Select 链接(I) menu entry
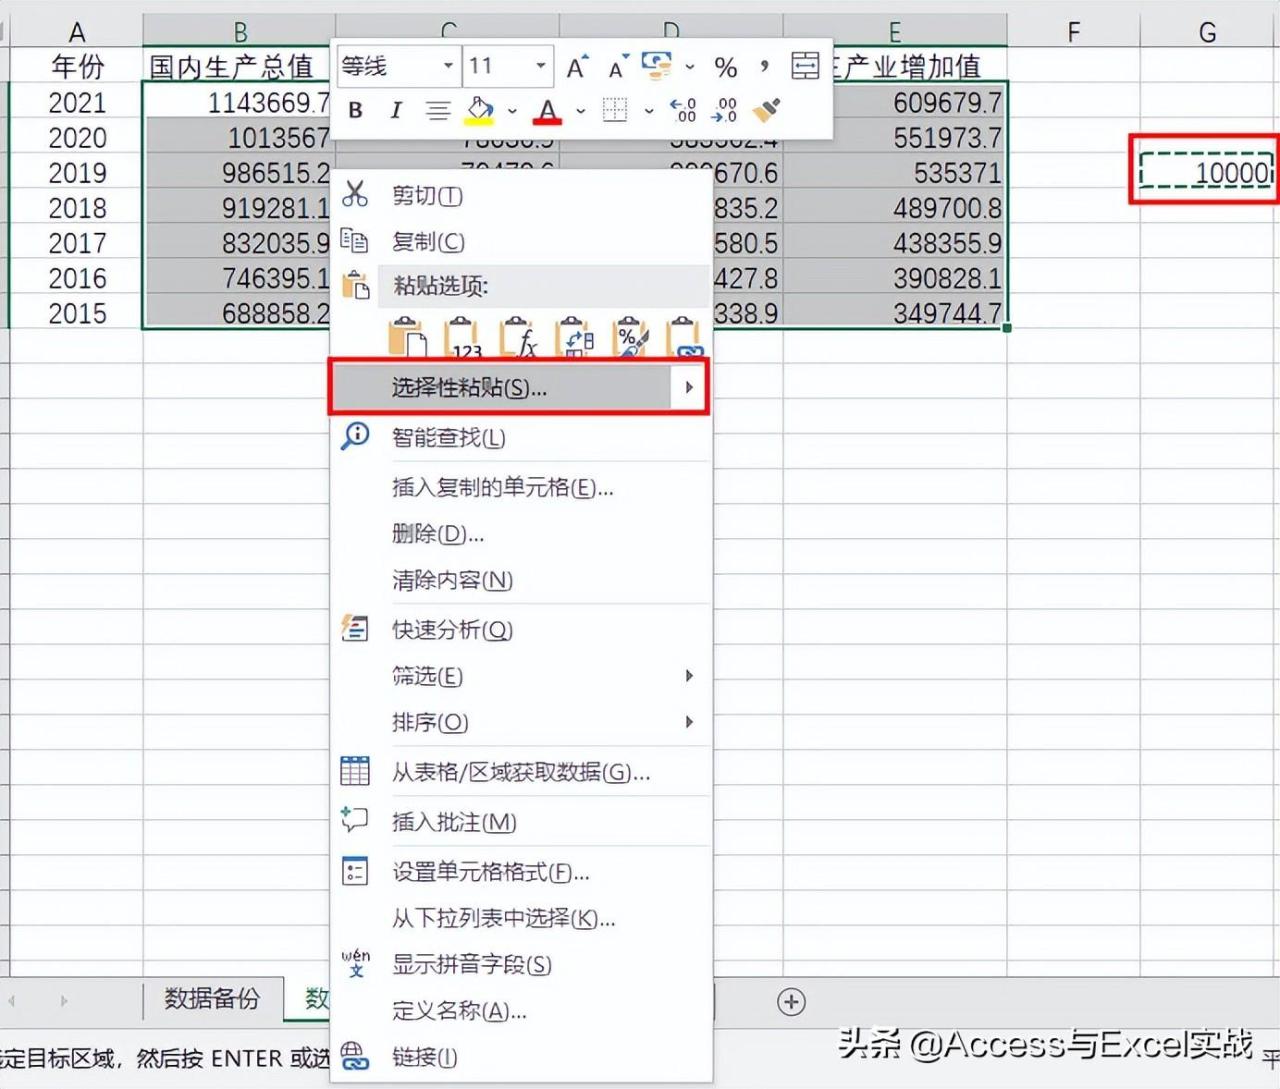This screenshot has width=1280, height=1089. click(521, 1057)
